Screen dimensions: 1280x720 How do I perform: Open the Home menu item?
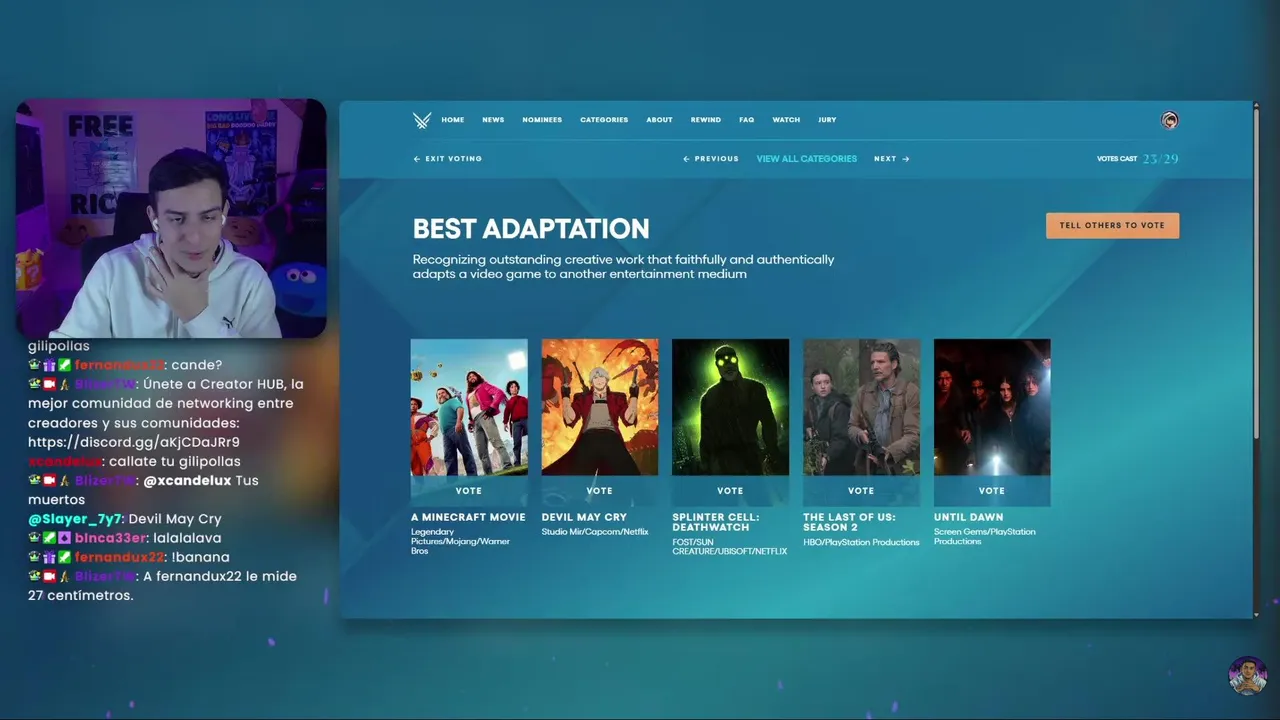click(x=453, y=120)
